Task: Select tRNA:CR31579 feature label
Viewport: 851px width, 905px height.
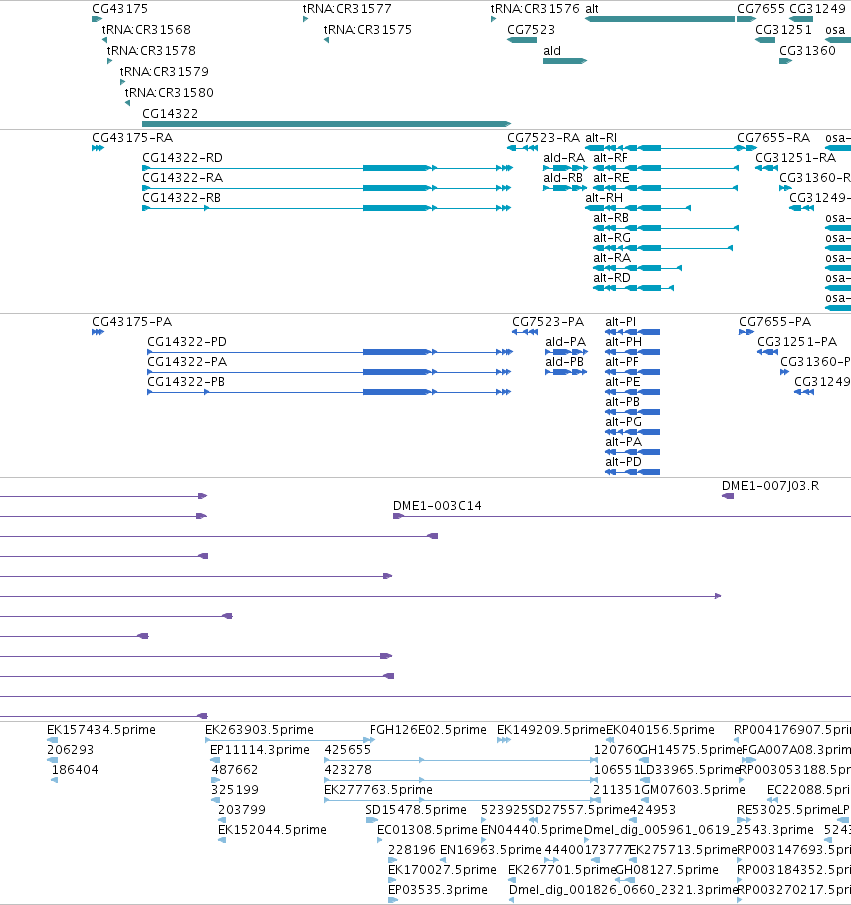Action: pos(164,72)
